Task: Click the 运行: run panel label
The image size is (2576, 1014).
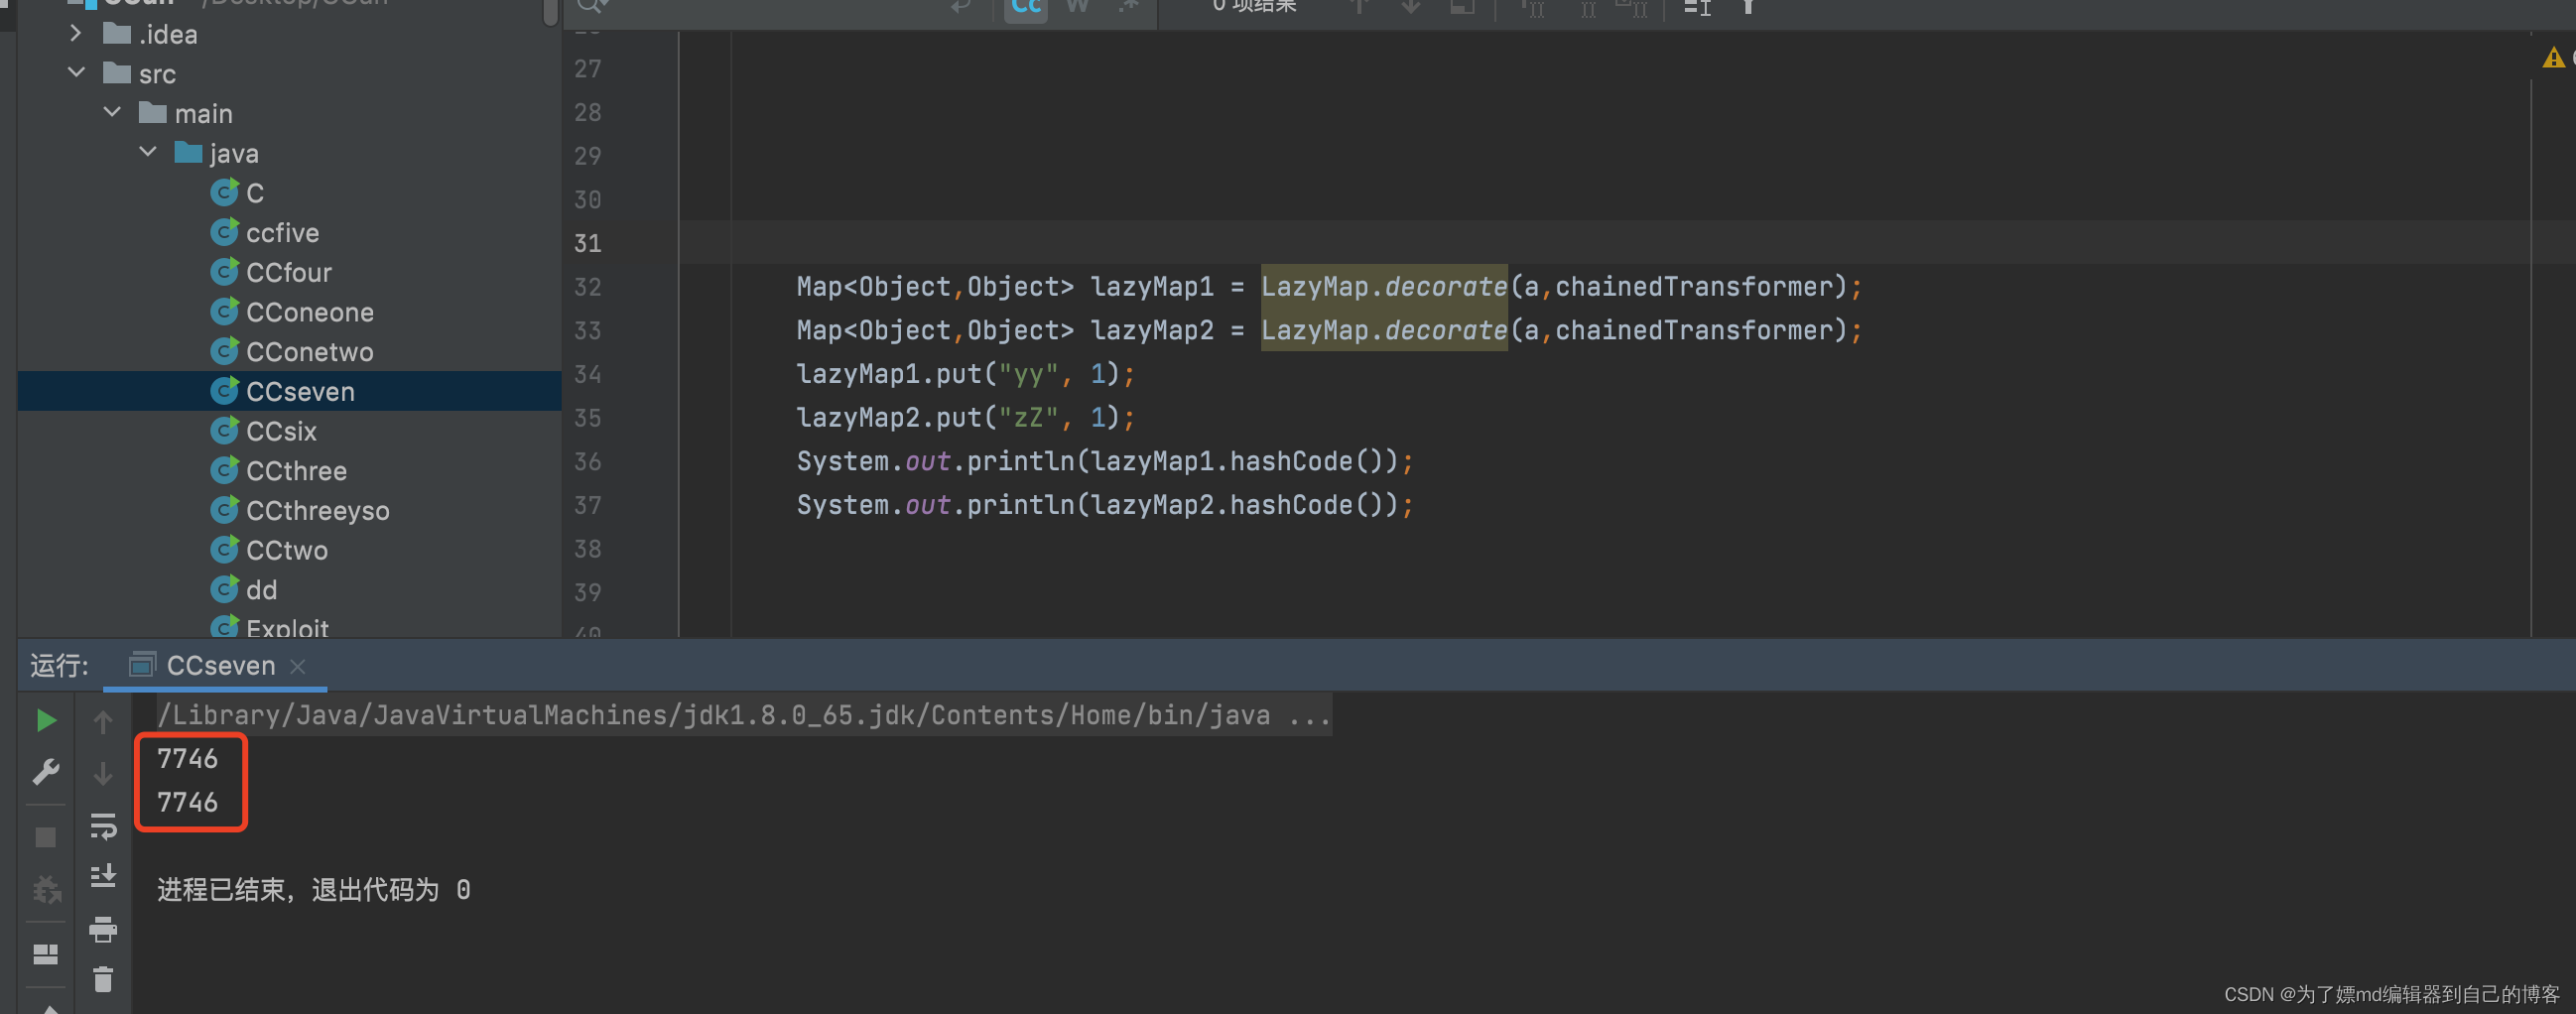Action: [x=59, y=665]
